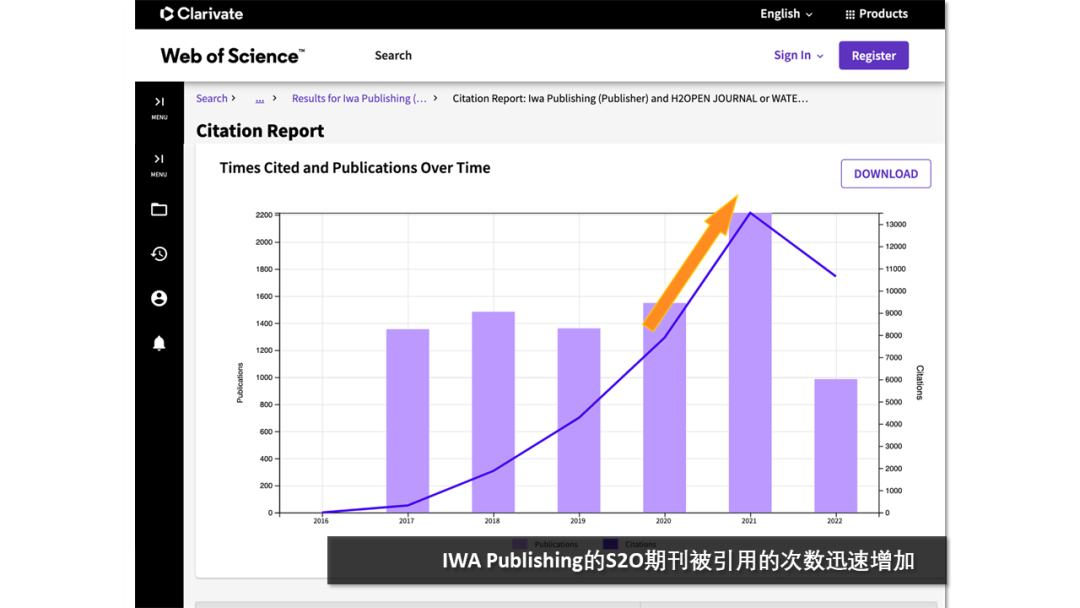The width and height of the screenshot is (1080, 608).
Task: Select the 2017 publications bar
Action: tap(408, 421)
